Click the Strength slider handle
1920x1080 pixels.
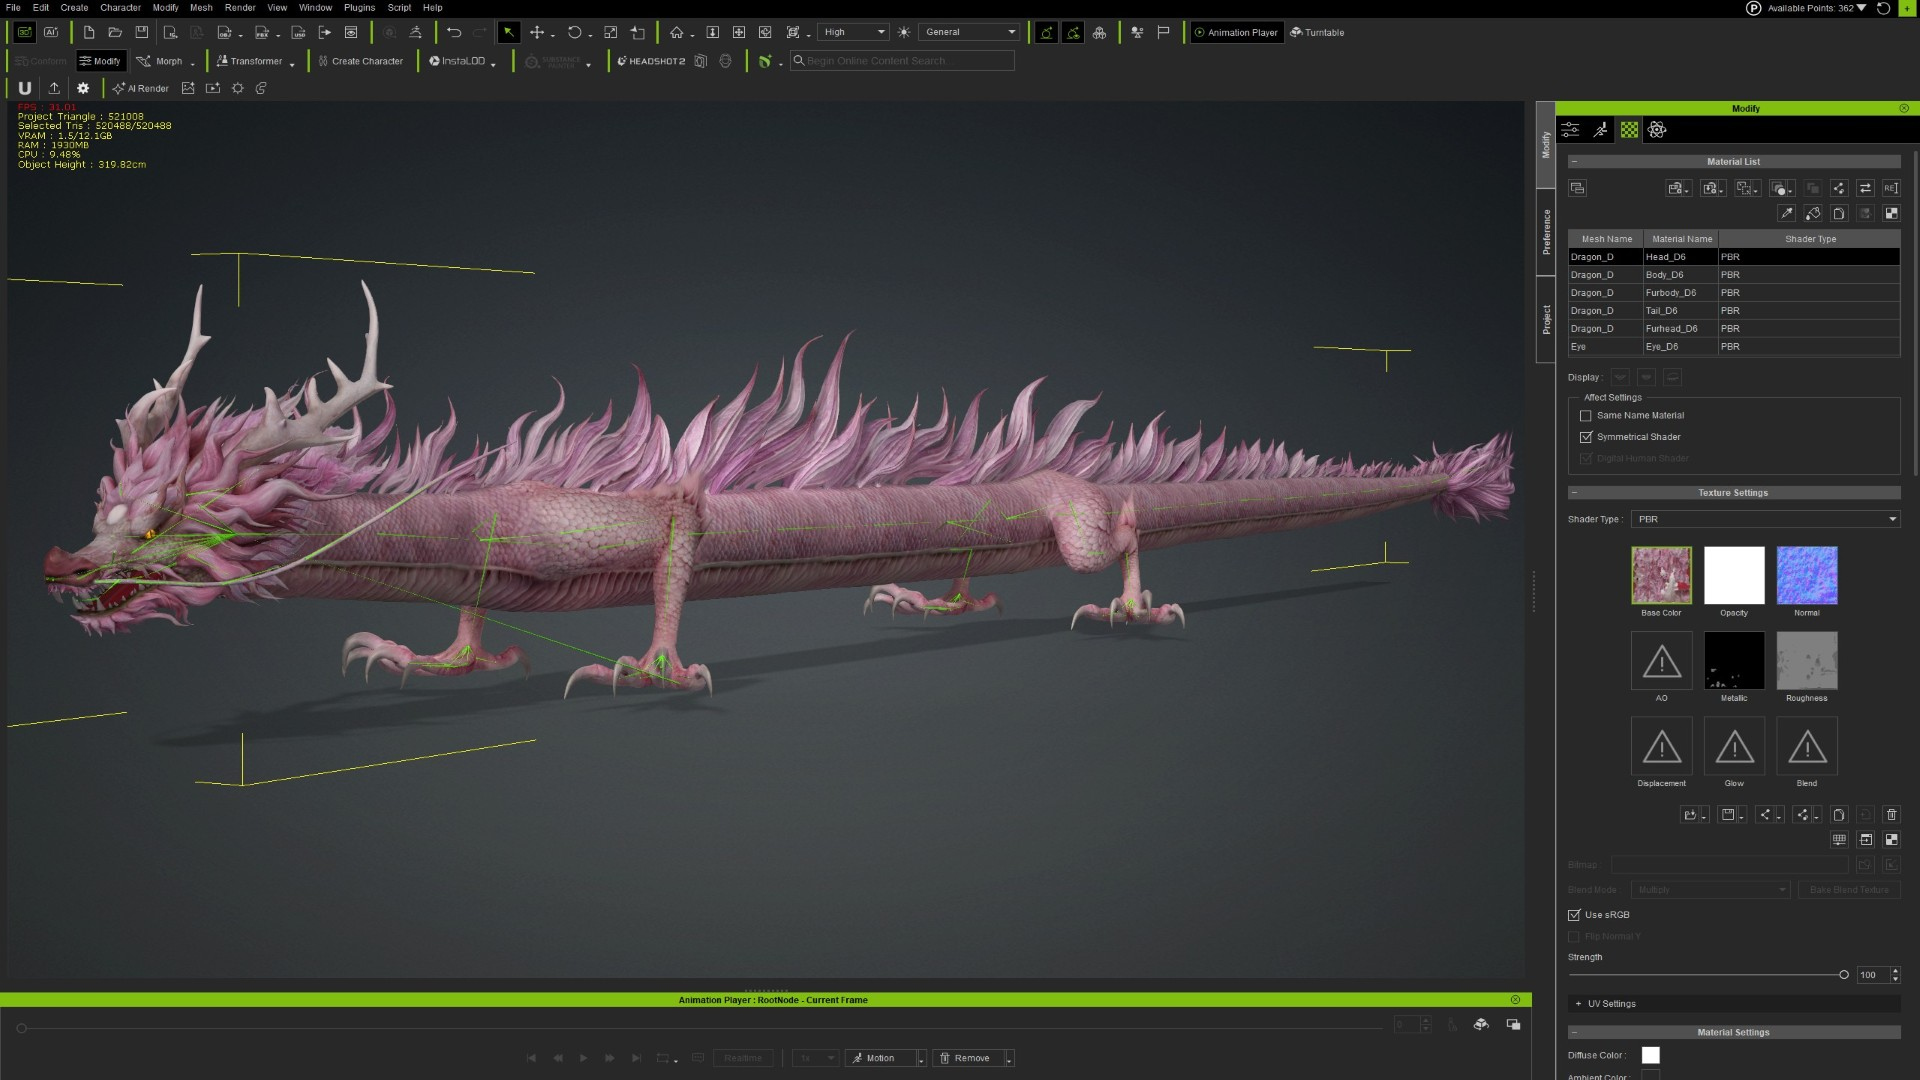click(x=1844, y=975)
